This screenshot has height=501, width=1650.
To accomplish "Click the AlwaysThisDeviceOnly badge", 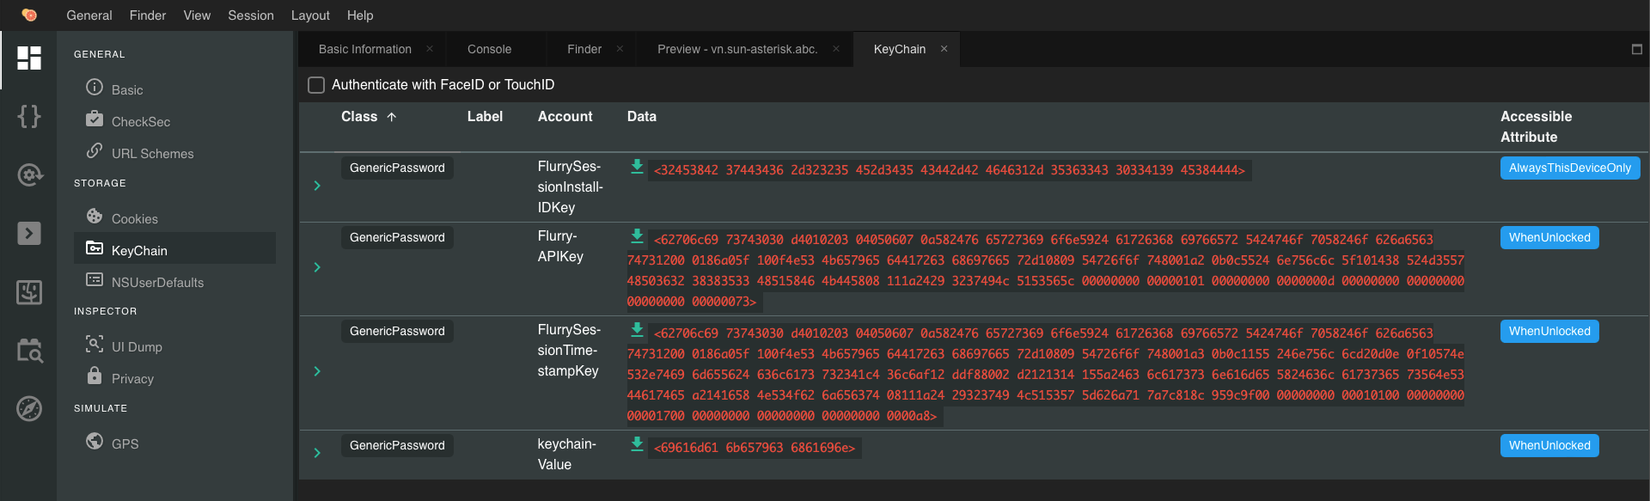I will (x=1569, y=168).
